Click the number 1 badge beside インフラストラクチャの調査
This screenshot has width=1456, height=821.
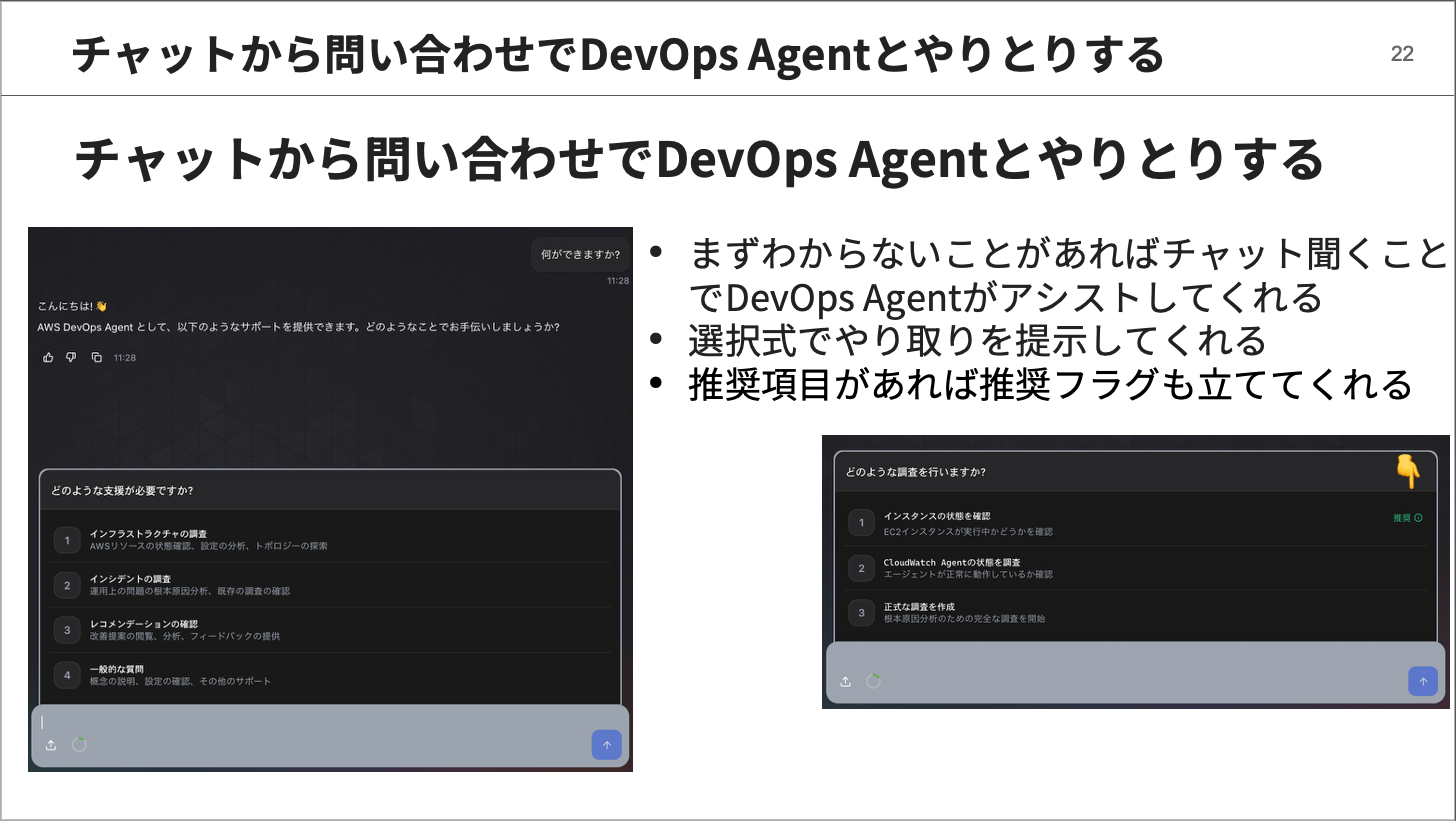(x=67, y=540)
